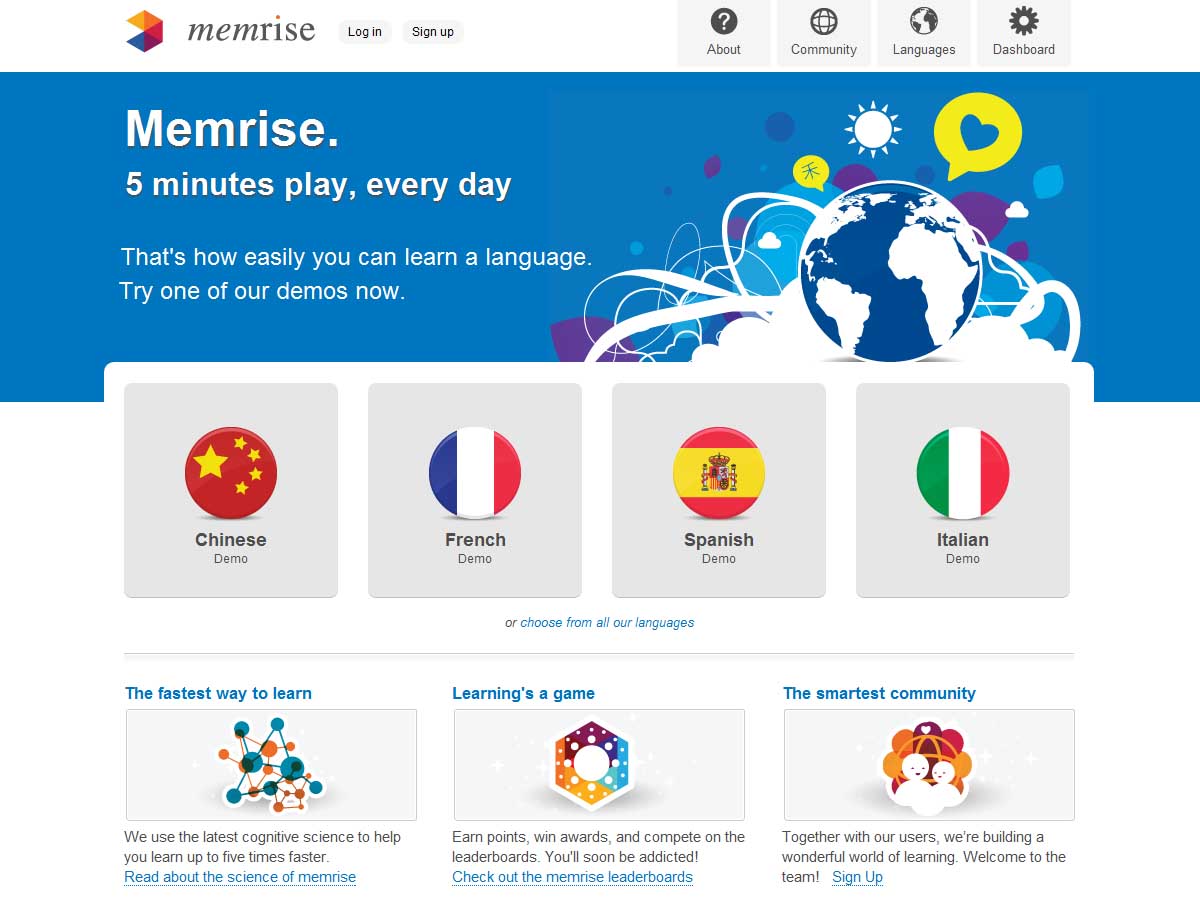Click the Sign Up link under community
1200x897 pixels.
pyautogui.click(x=857, y=877)
